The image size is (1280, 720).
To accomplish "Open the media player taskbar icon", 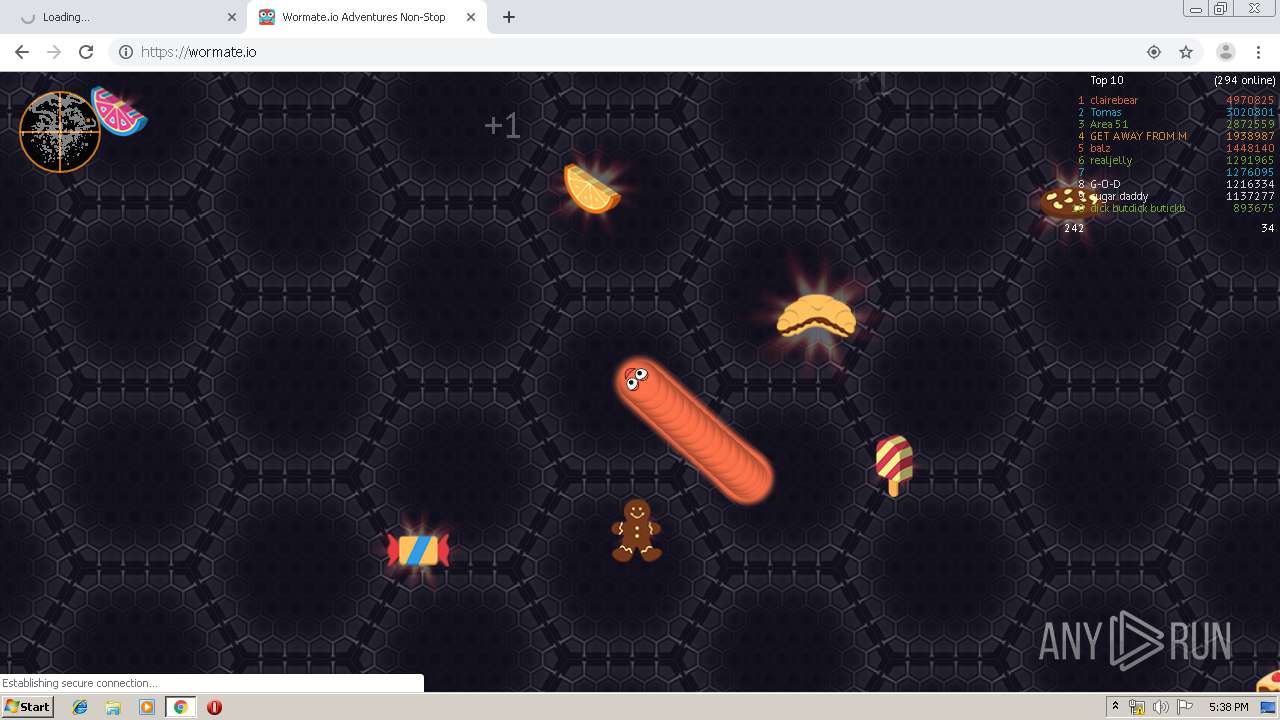I will click(x=147, y=707).
